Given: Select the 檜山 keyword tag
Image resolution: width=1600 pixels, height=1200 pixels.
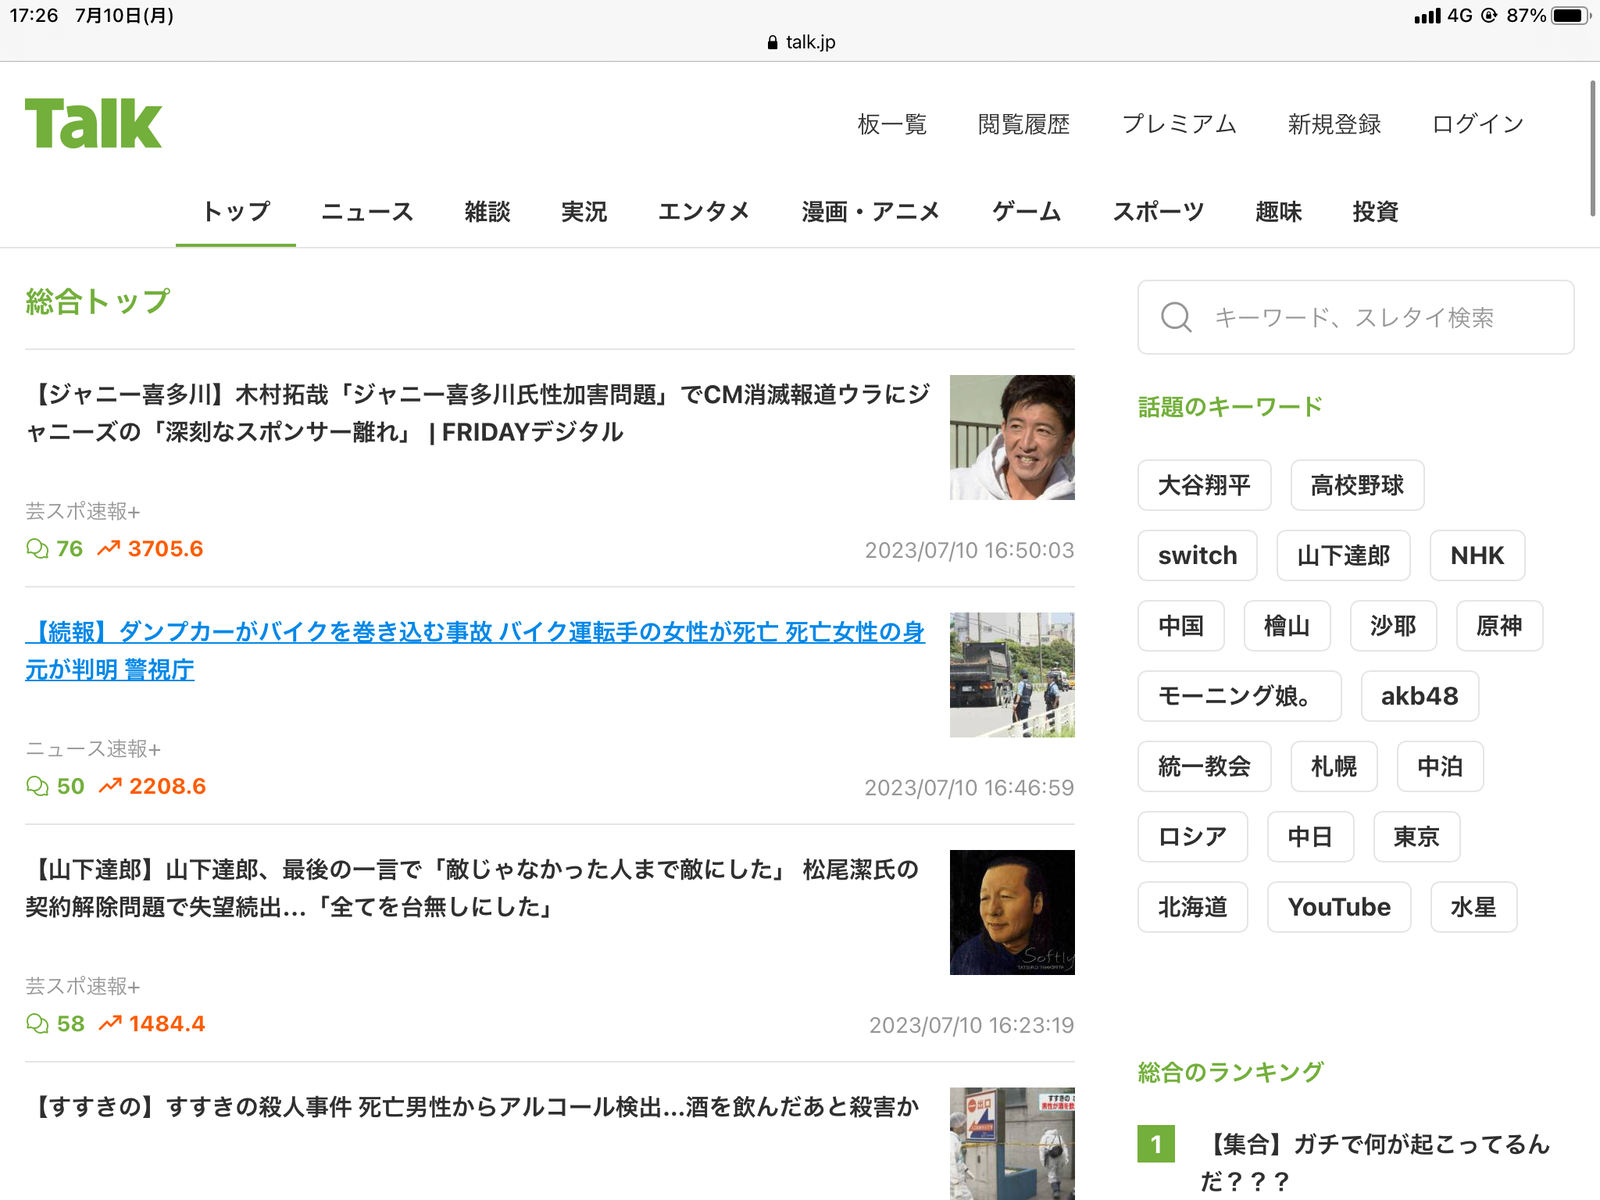Looking at the screenshot, I should click(1287, 626).
